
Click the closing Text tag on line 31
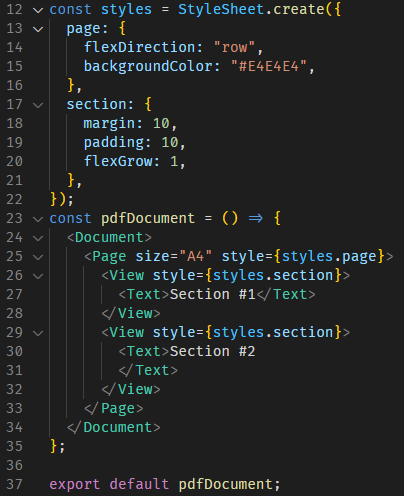point(148,370)
